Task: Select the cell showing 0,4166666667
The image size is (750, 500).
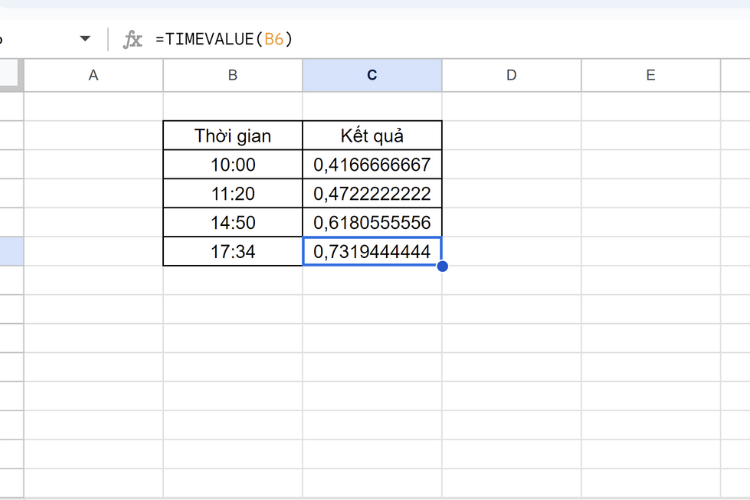Action: coord(372,165)
